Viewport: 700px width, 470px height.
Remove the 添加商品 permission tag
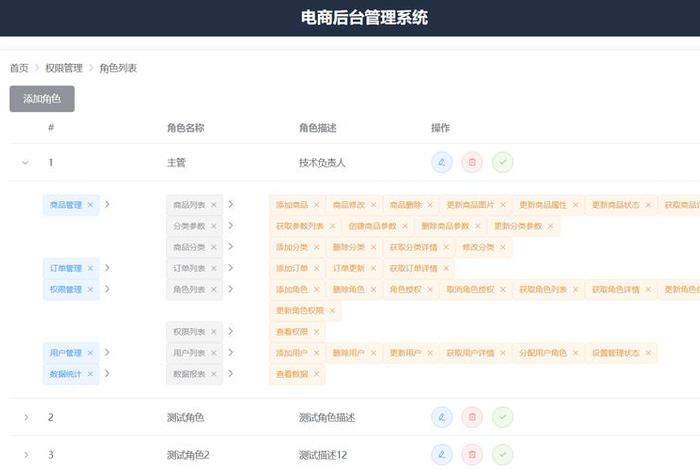tap(316, 205)
